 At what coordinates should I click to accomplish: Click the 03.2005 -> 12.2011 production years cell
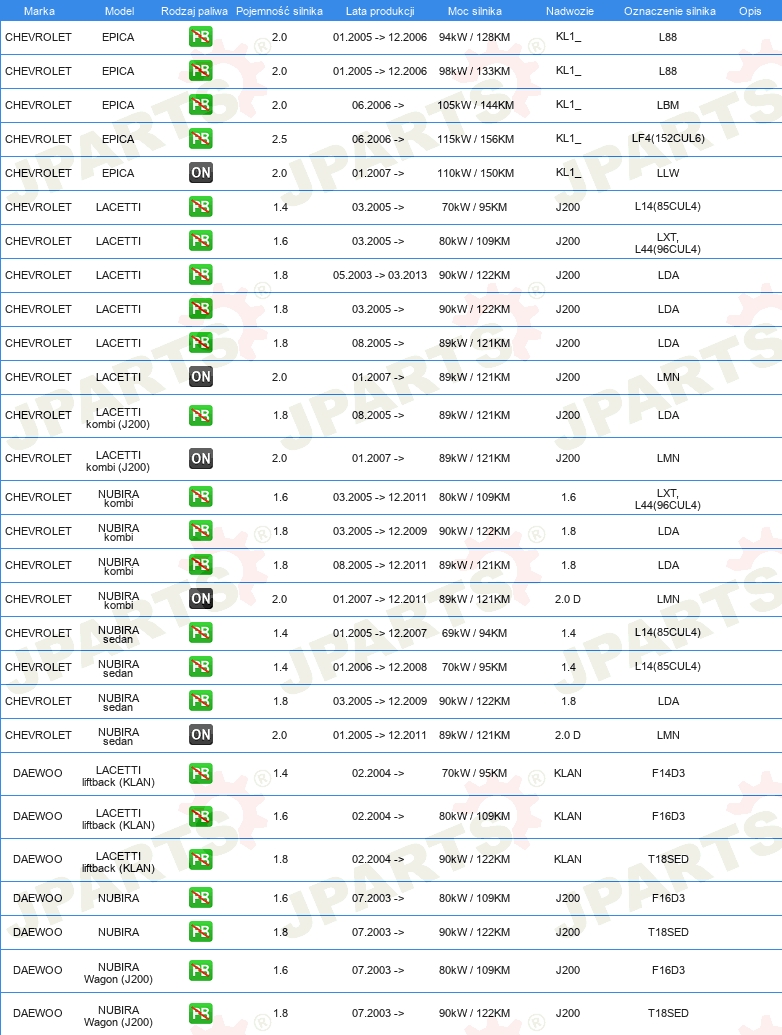(x=380, y=497)
